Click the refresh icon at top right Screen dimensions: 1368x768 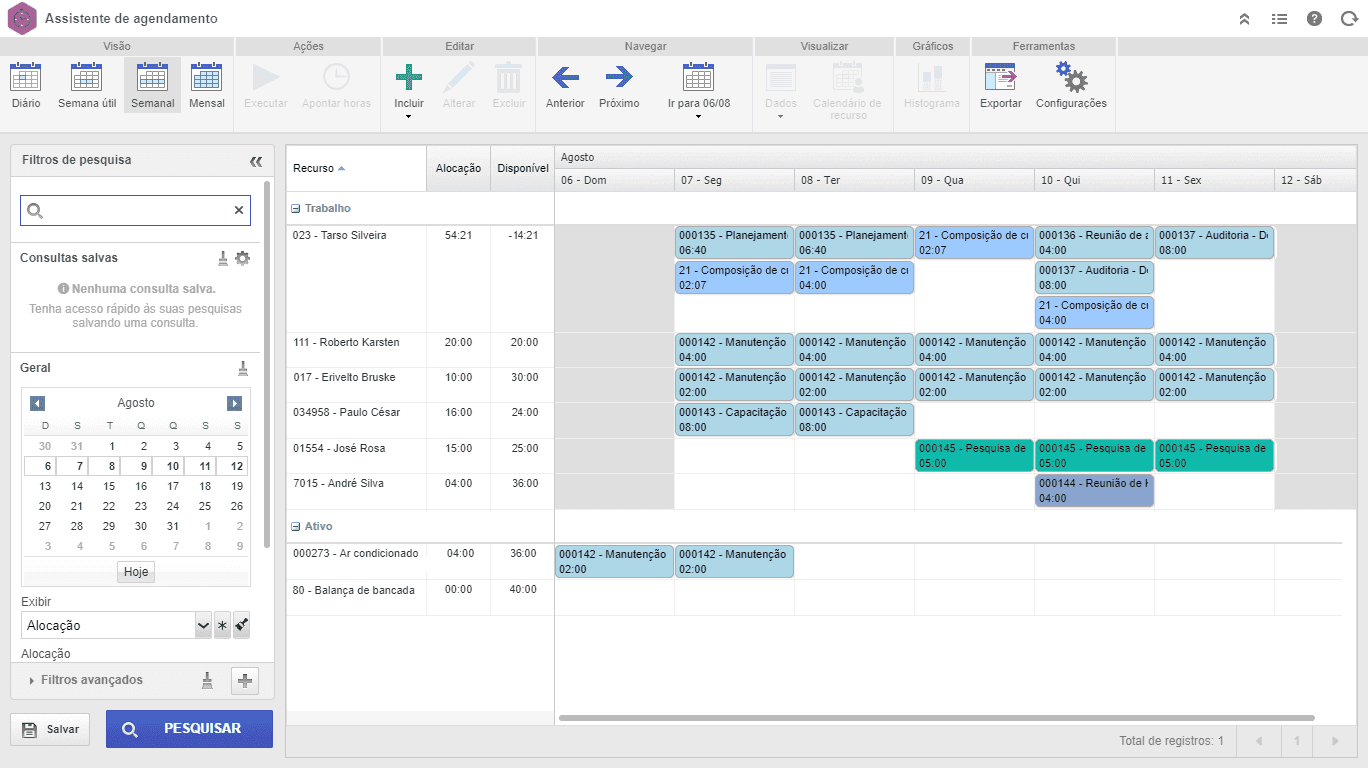point(1348,18)
